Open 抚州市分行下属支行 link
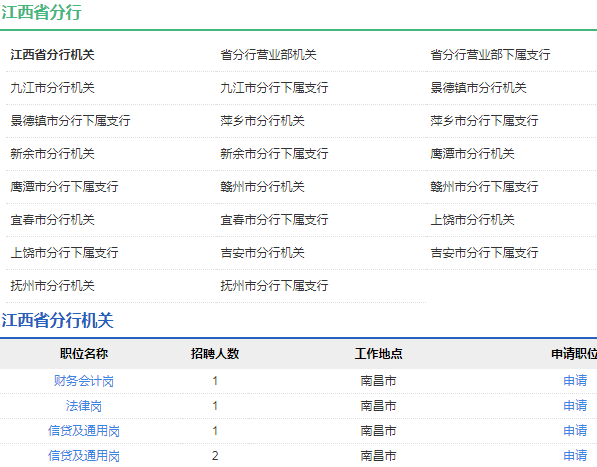 274,286
